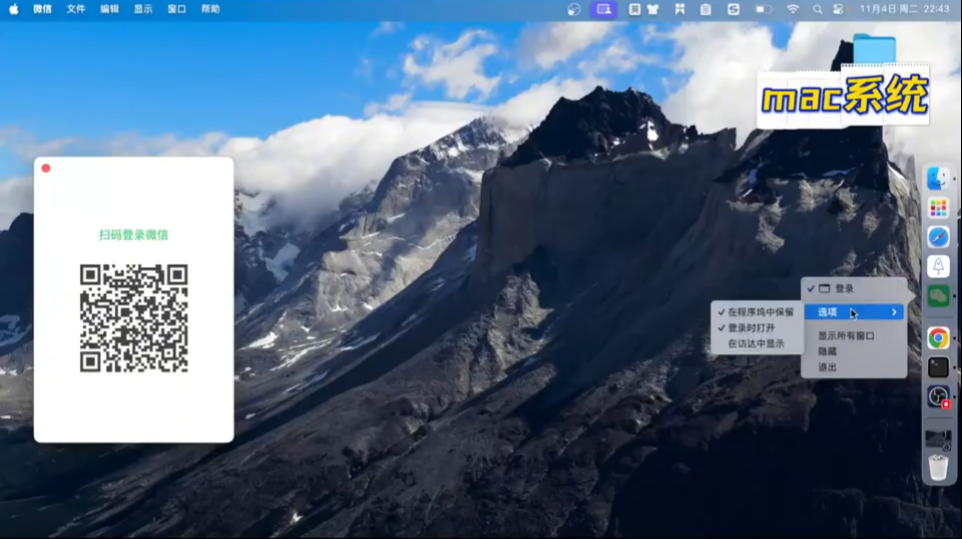Open the 文件 menu in menu bar
The height and width of the screenshot is (539, 962).
coord(76,9)
